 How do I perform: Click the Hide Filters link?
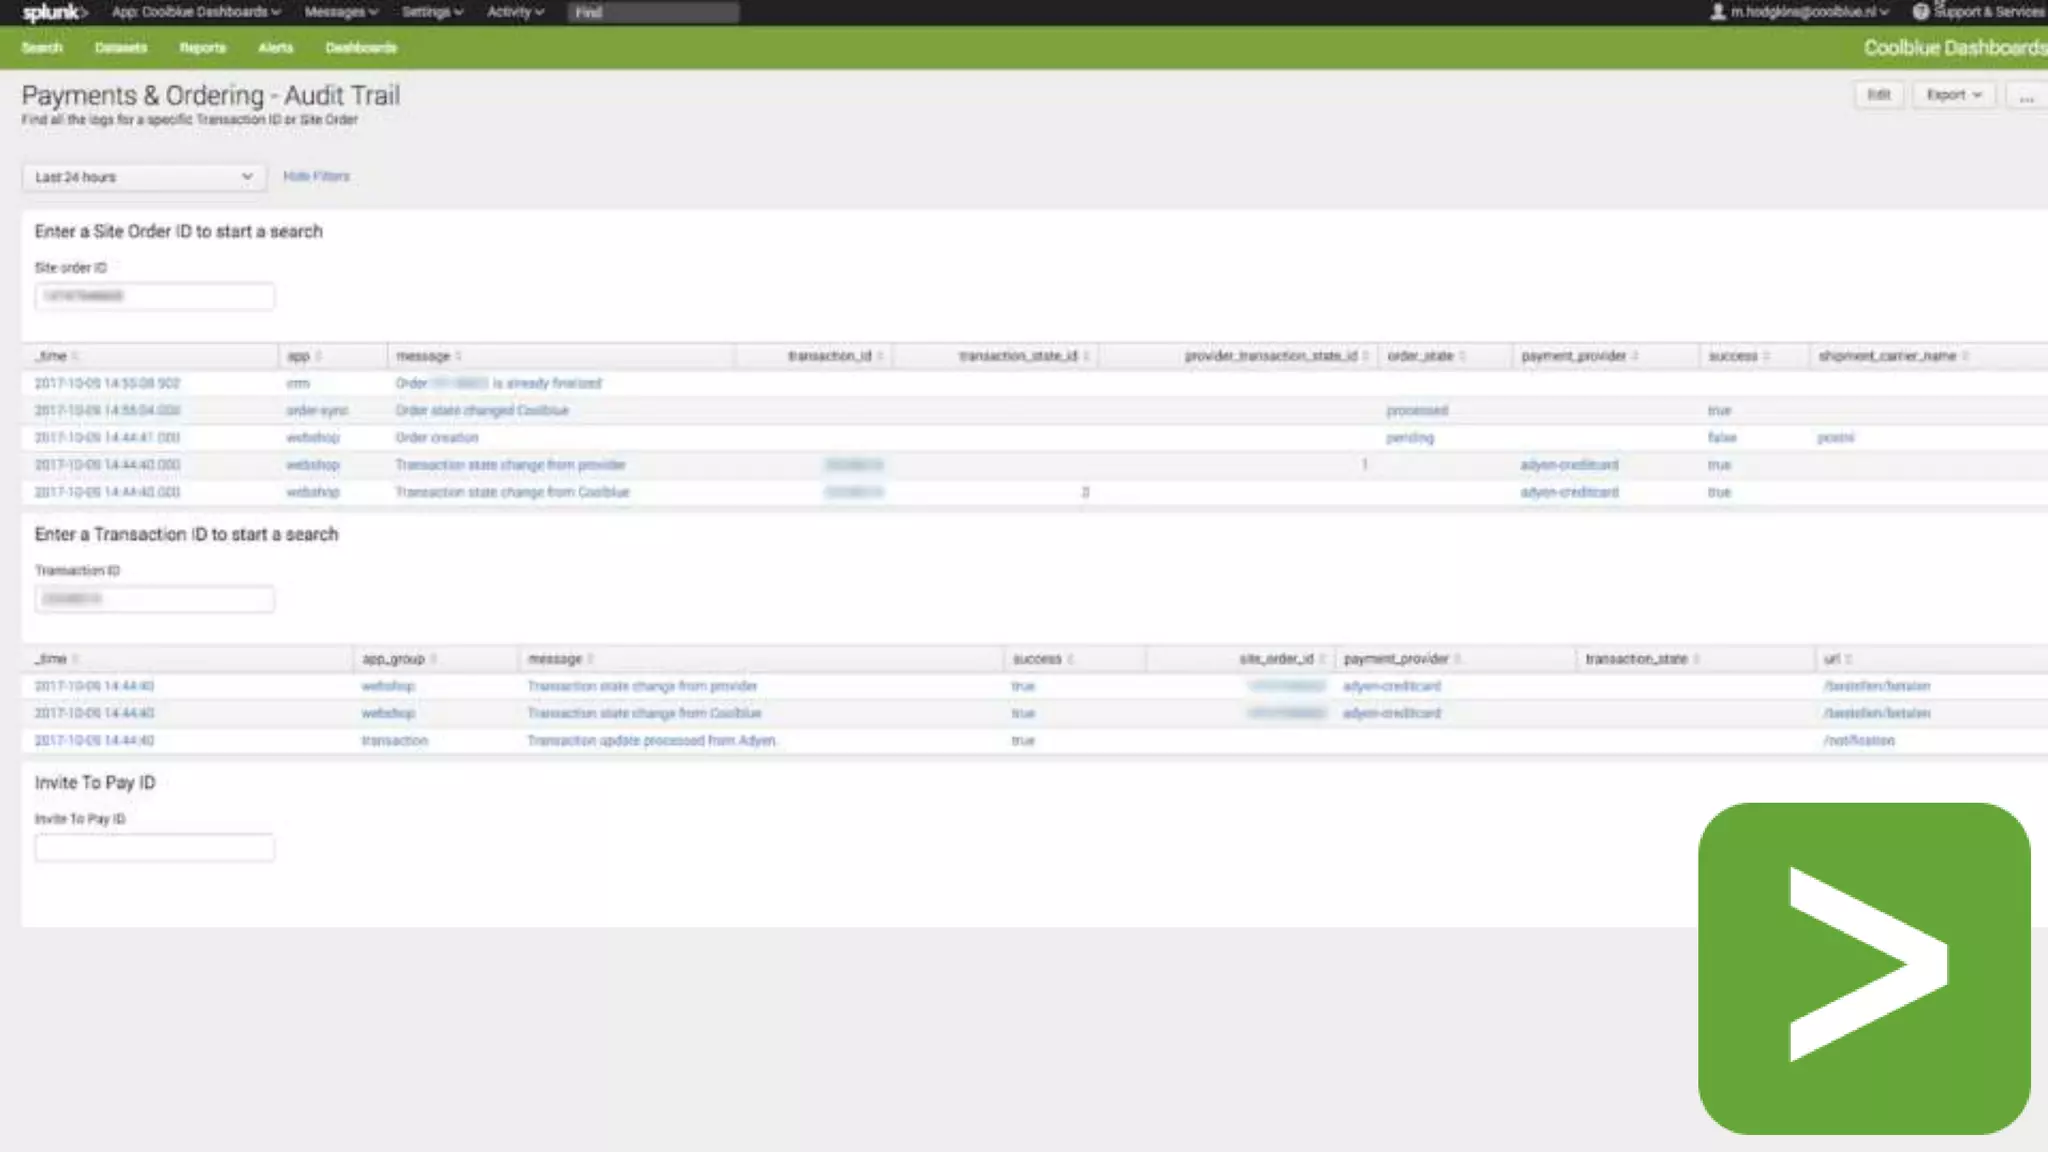coord(316,176)
